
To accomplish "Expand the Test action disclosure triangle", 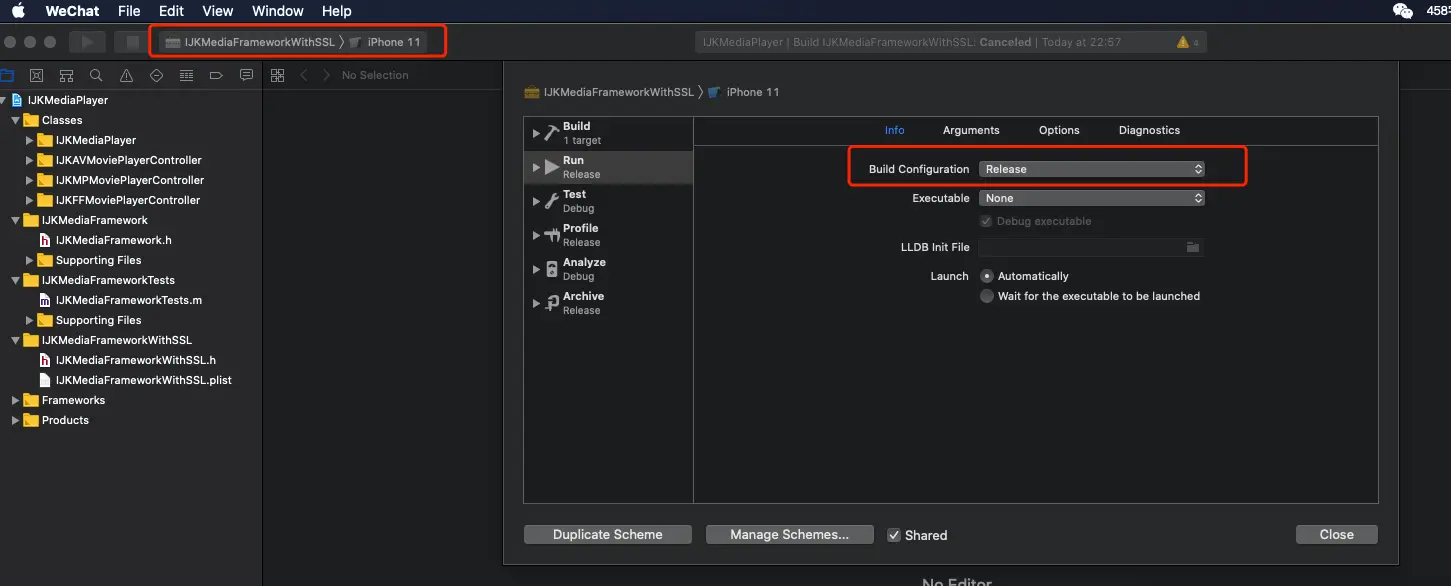I will click(536, 201).
